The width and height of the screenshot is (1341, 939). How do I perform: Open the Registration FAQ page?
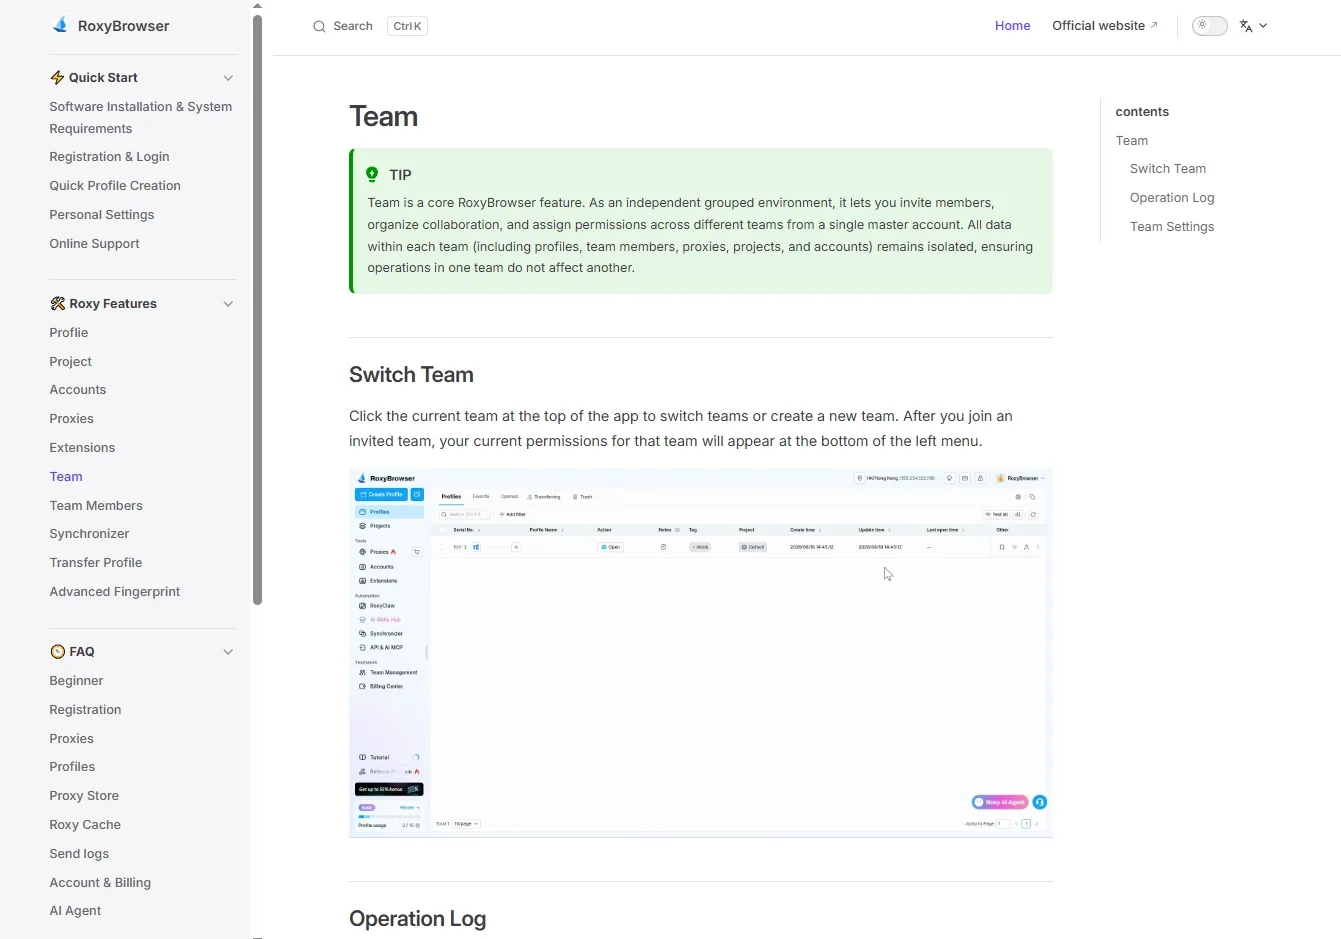pyautogui.click(x=85, y=710)
